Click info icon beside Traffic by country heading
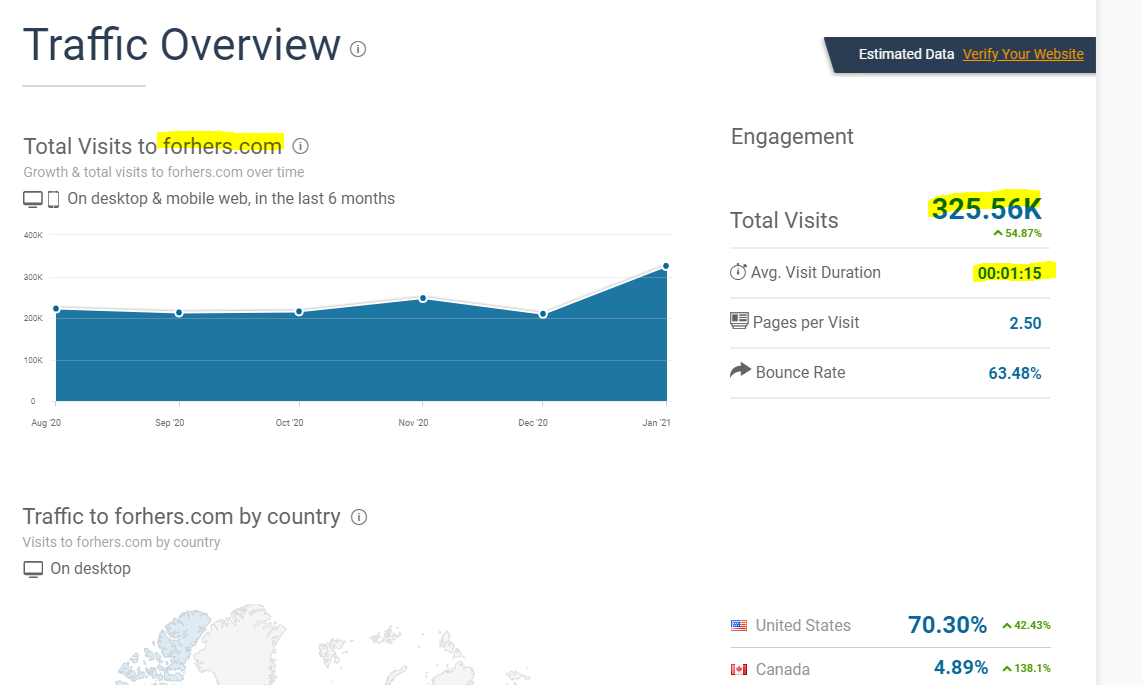Screen dimensions: 1143x685 pos(359,517)
